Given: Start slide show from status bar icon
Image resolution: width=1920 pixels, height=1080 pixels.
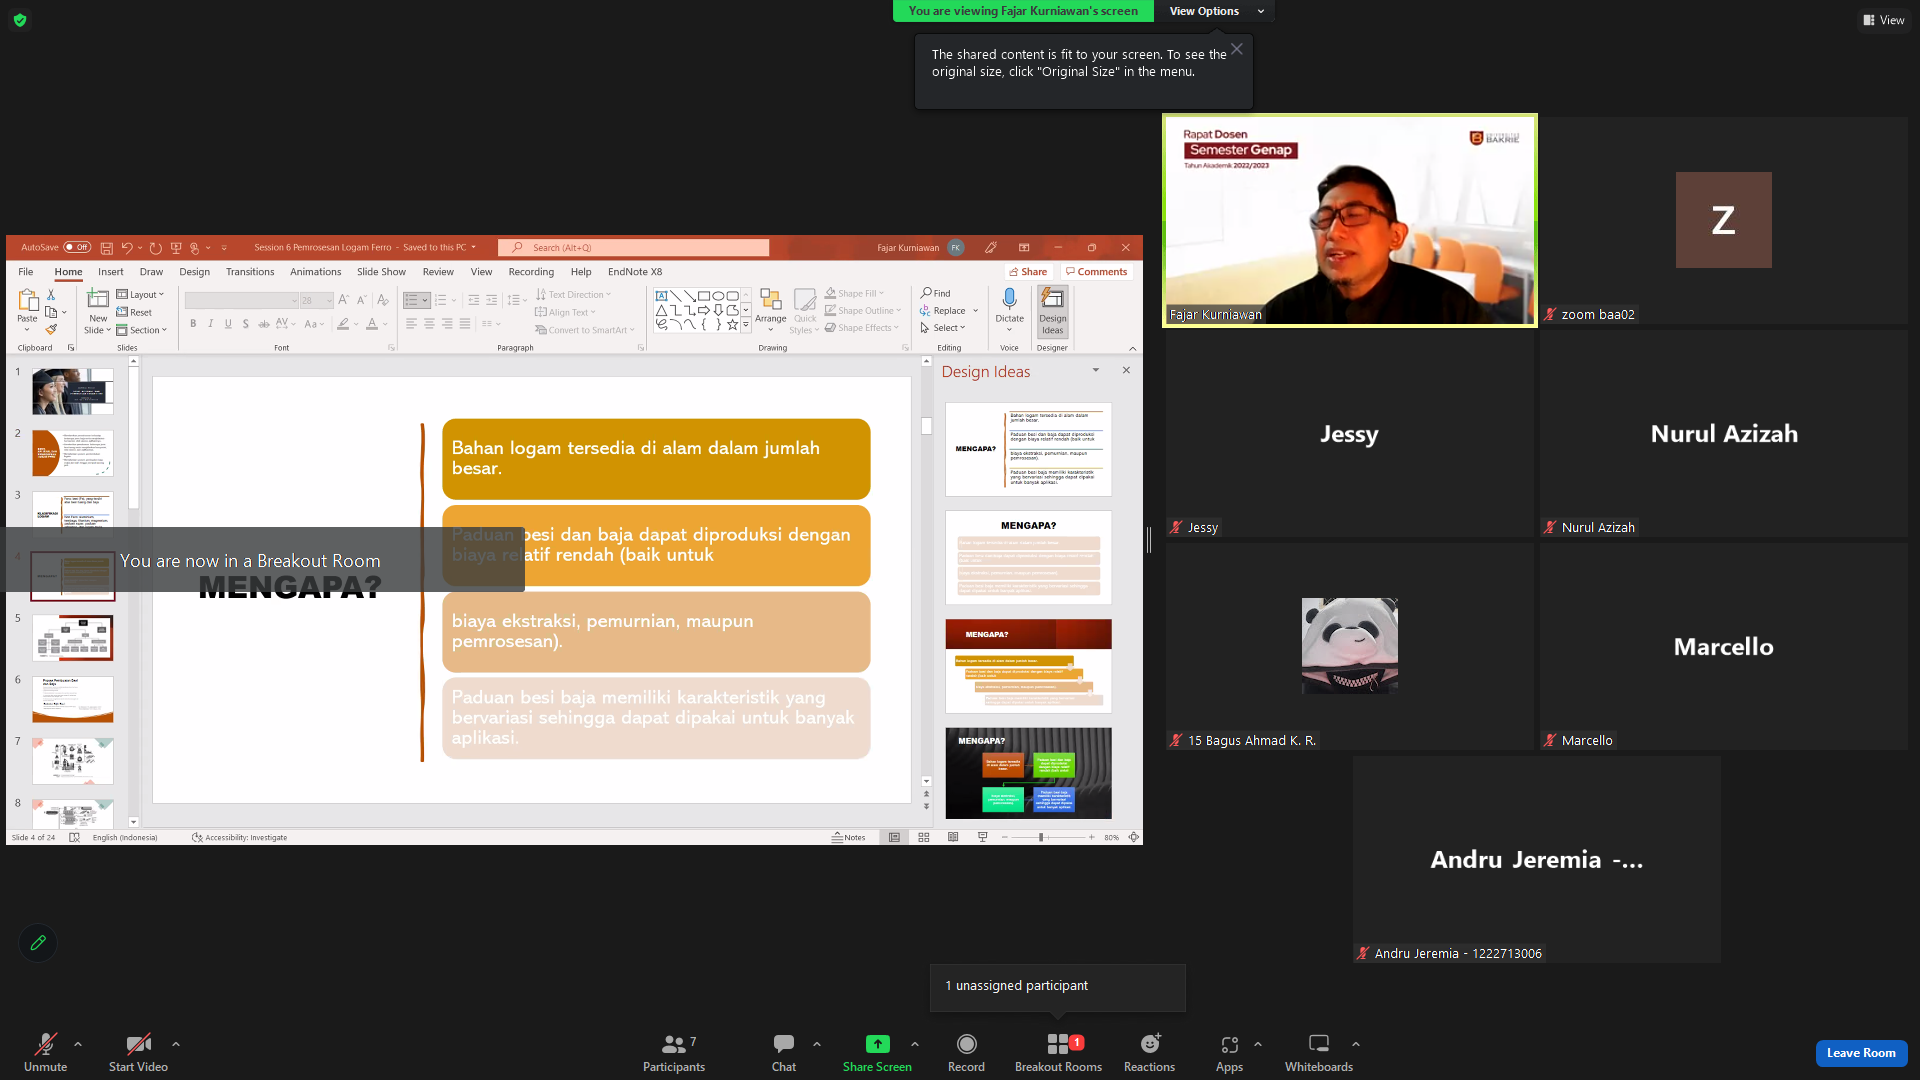Looking at the screenshot, I should click(982, 838).
